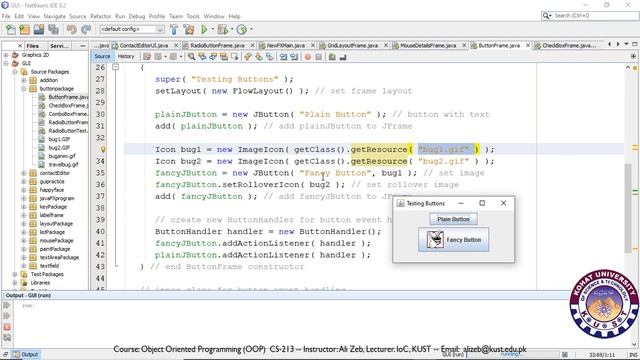
Task: Click the New File toolbar icon
Action: tap(11, 29)
